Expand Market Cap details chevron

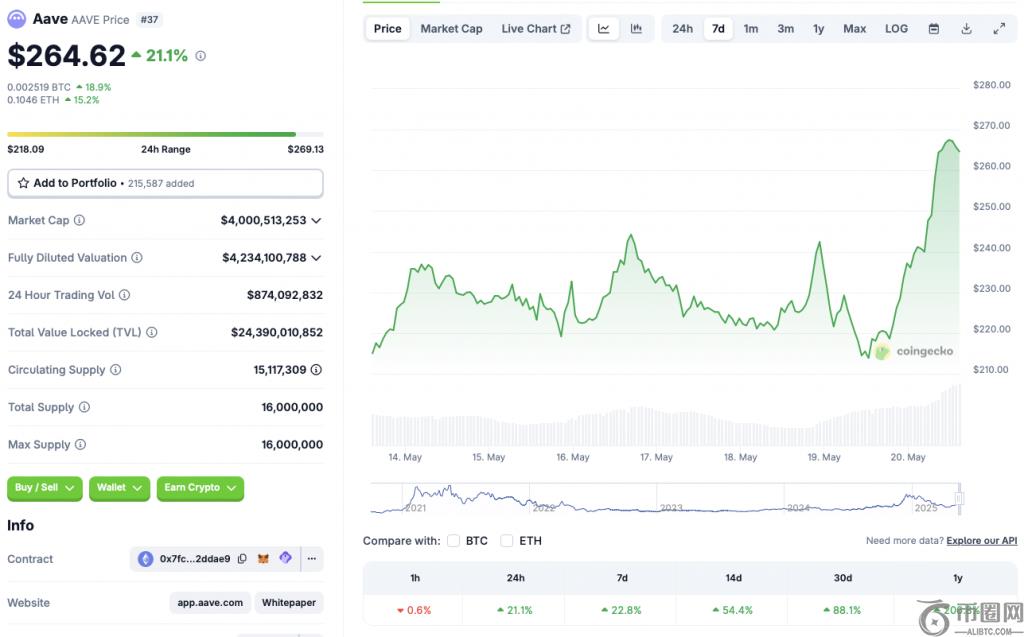click(316, 221)
